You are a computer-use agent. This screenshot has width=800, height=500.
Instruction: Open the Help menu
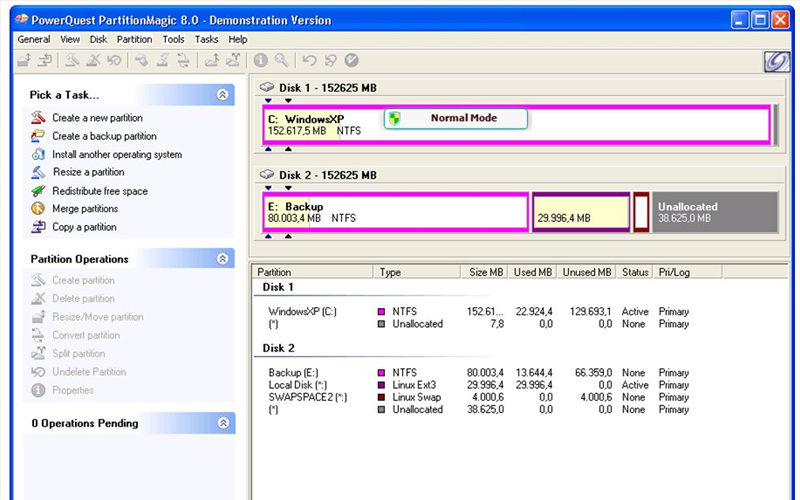[238, 39]
